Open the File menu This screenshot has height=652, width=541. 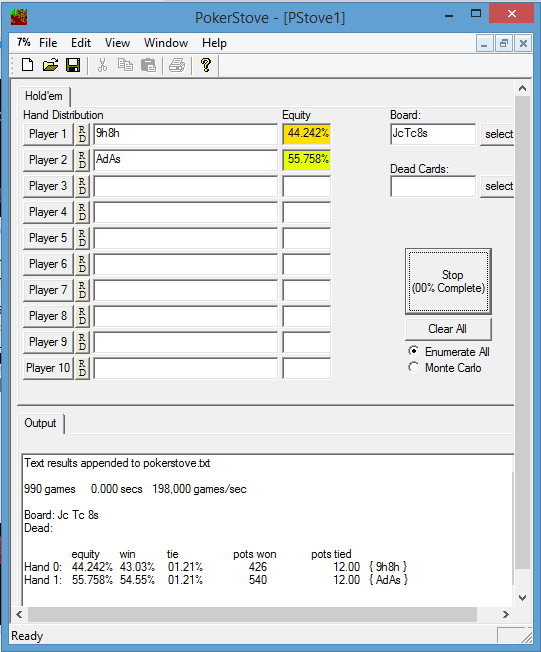(48, 43)
